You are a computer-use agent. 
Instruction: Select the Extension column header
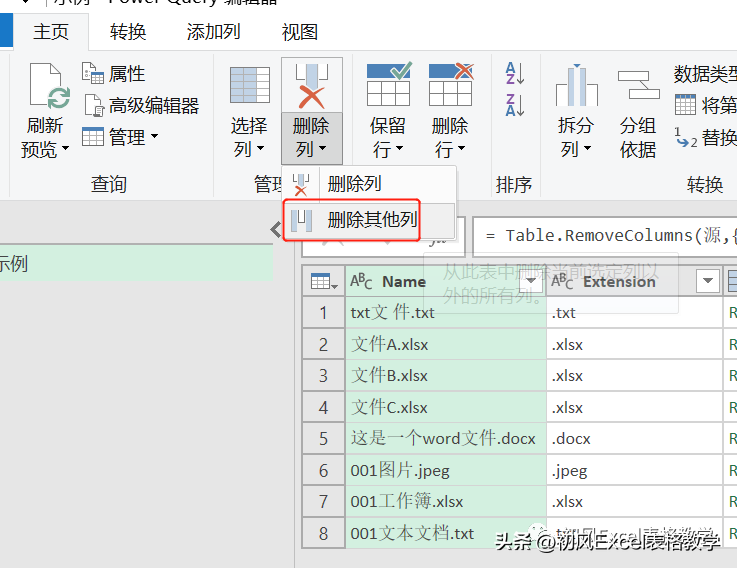[634, 281]
